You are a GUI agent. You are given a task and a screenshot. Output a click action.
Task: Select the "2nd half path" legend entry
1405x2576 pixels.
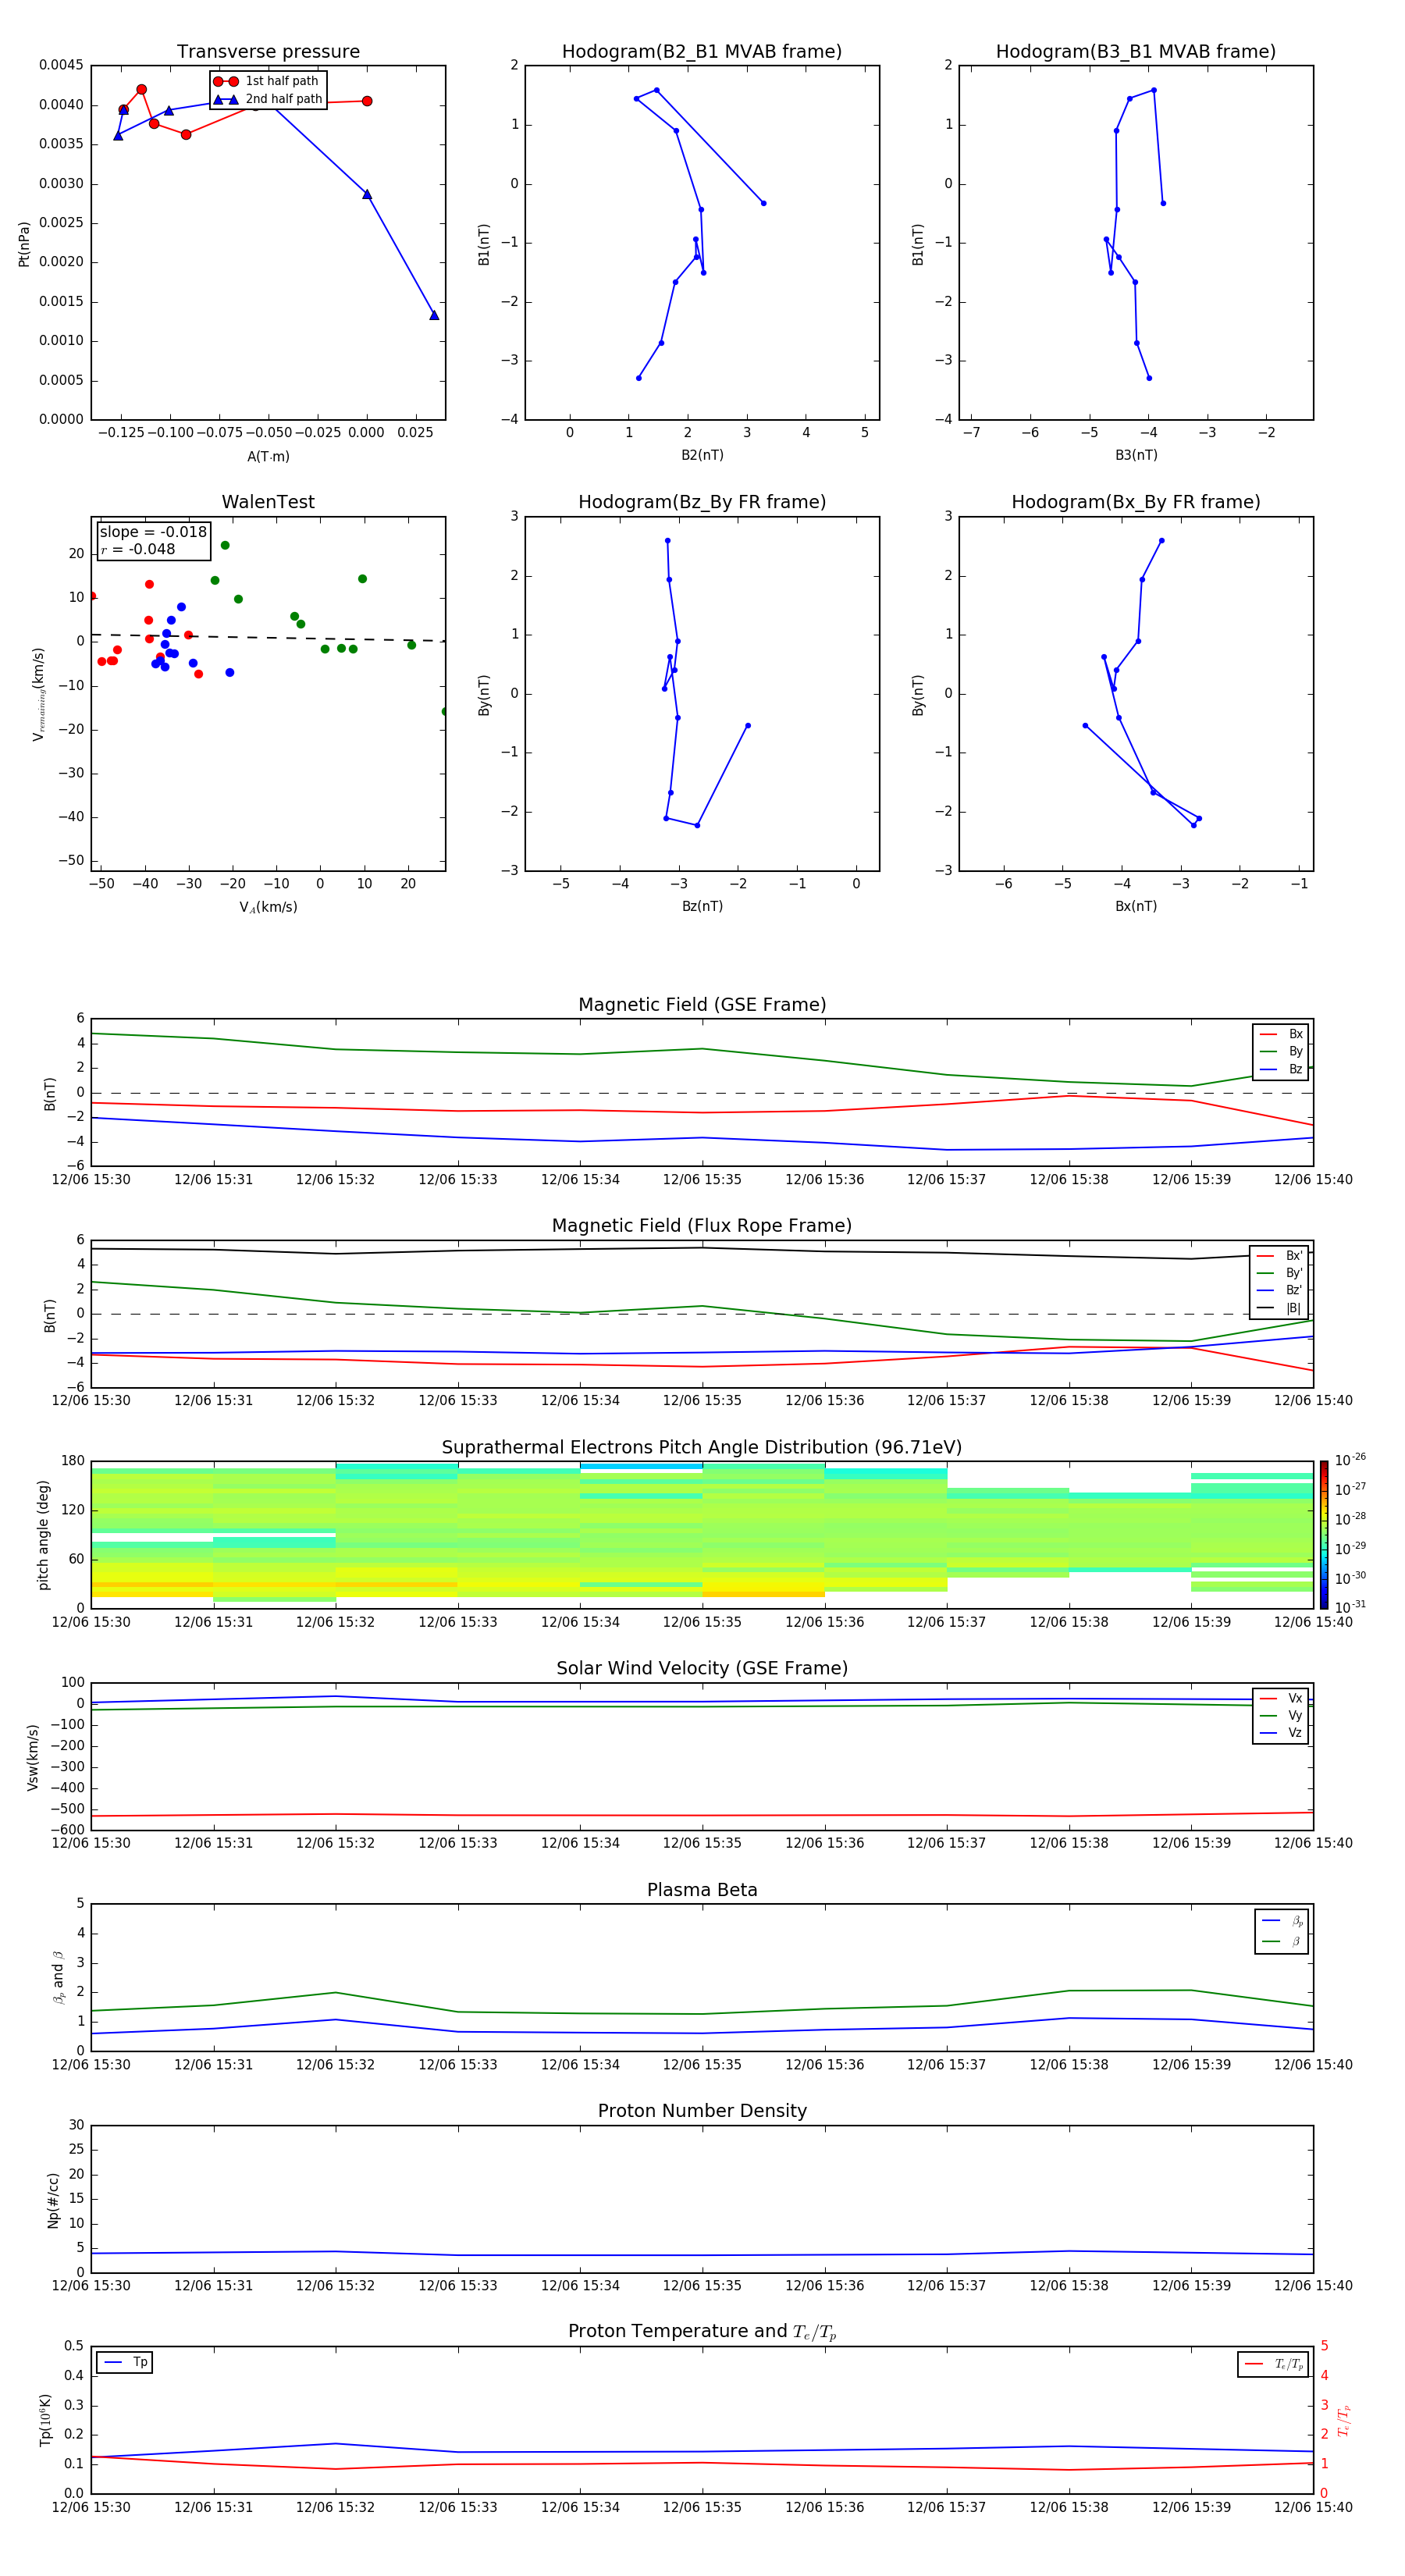pos(269,99)
